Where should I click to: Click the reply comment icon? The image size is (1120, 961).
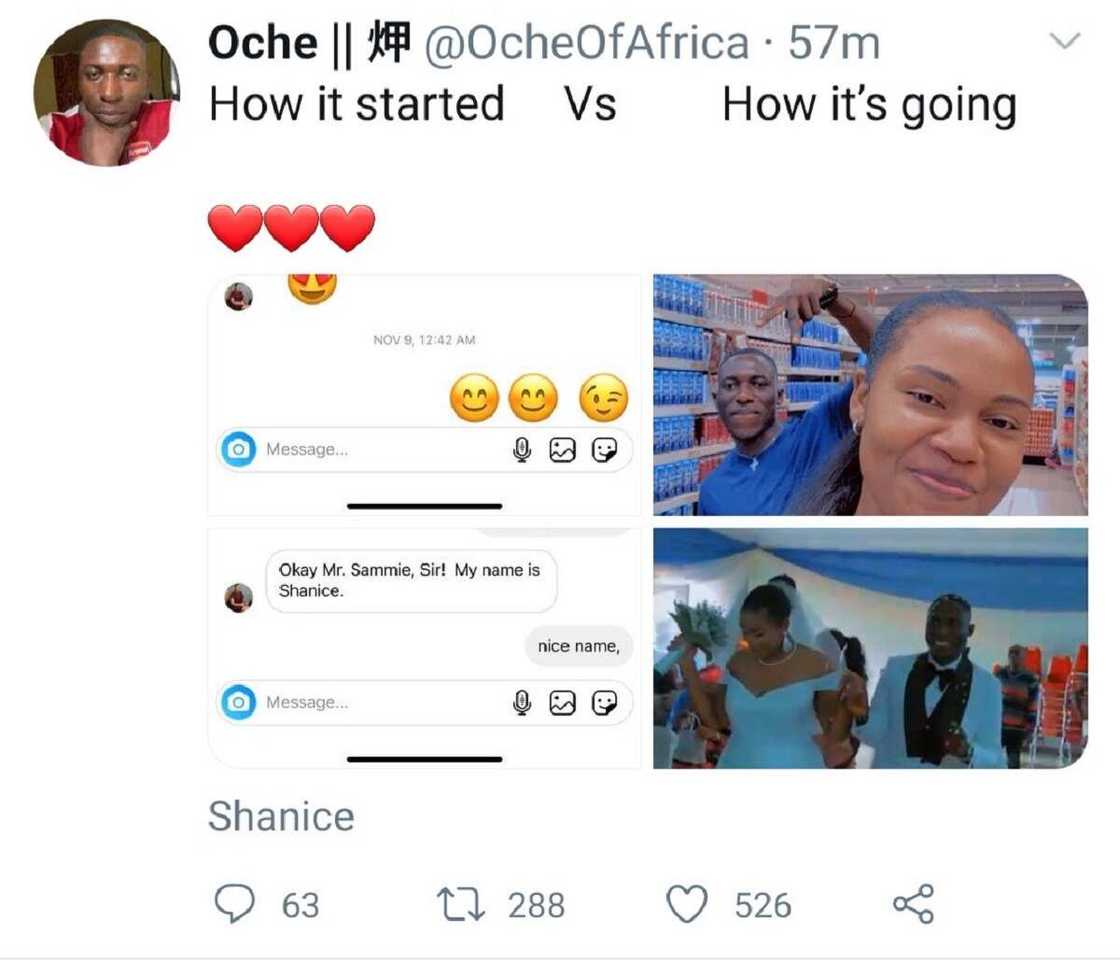point(234,905)
